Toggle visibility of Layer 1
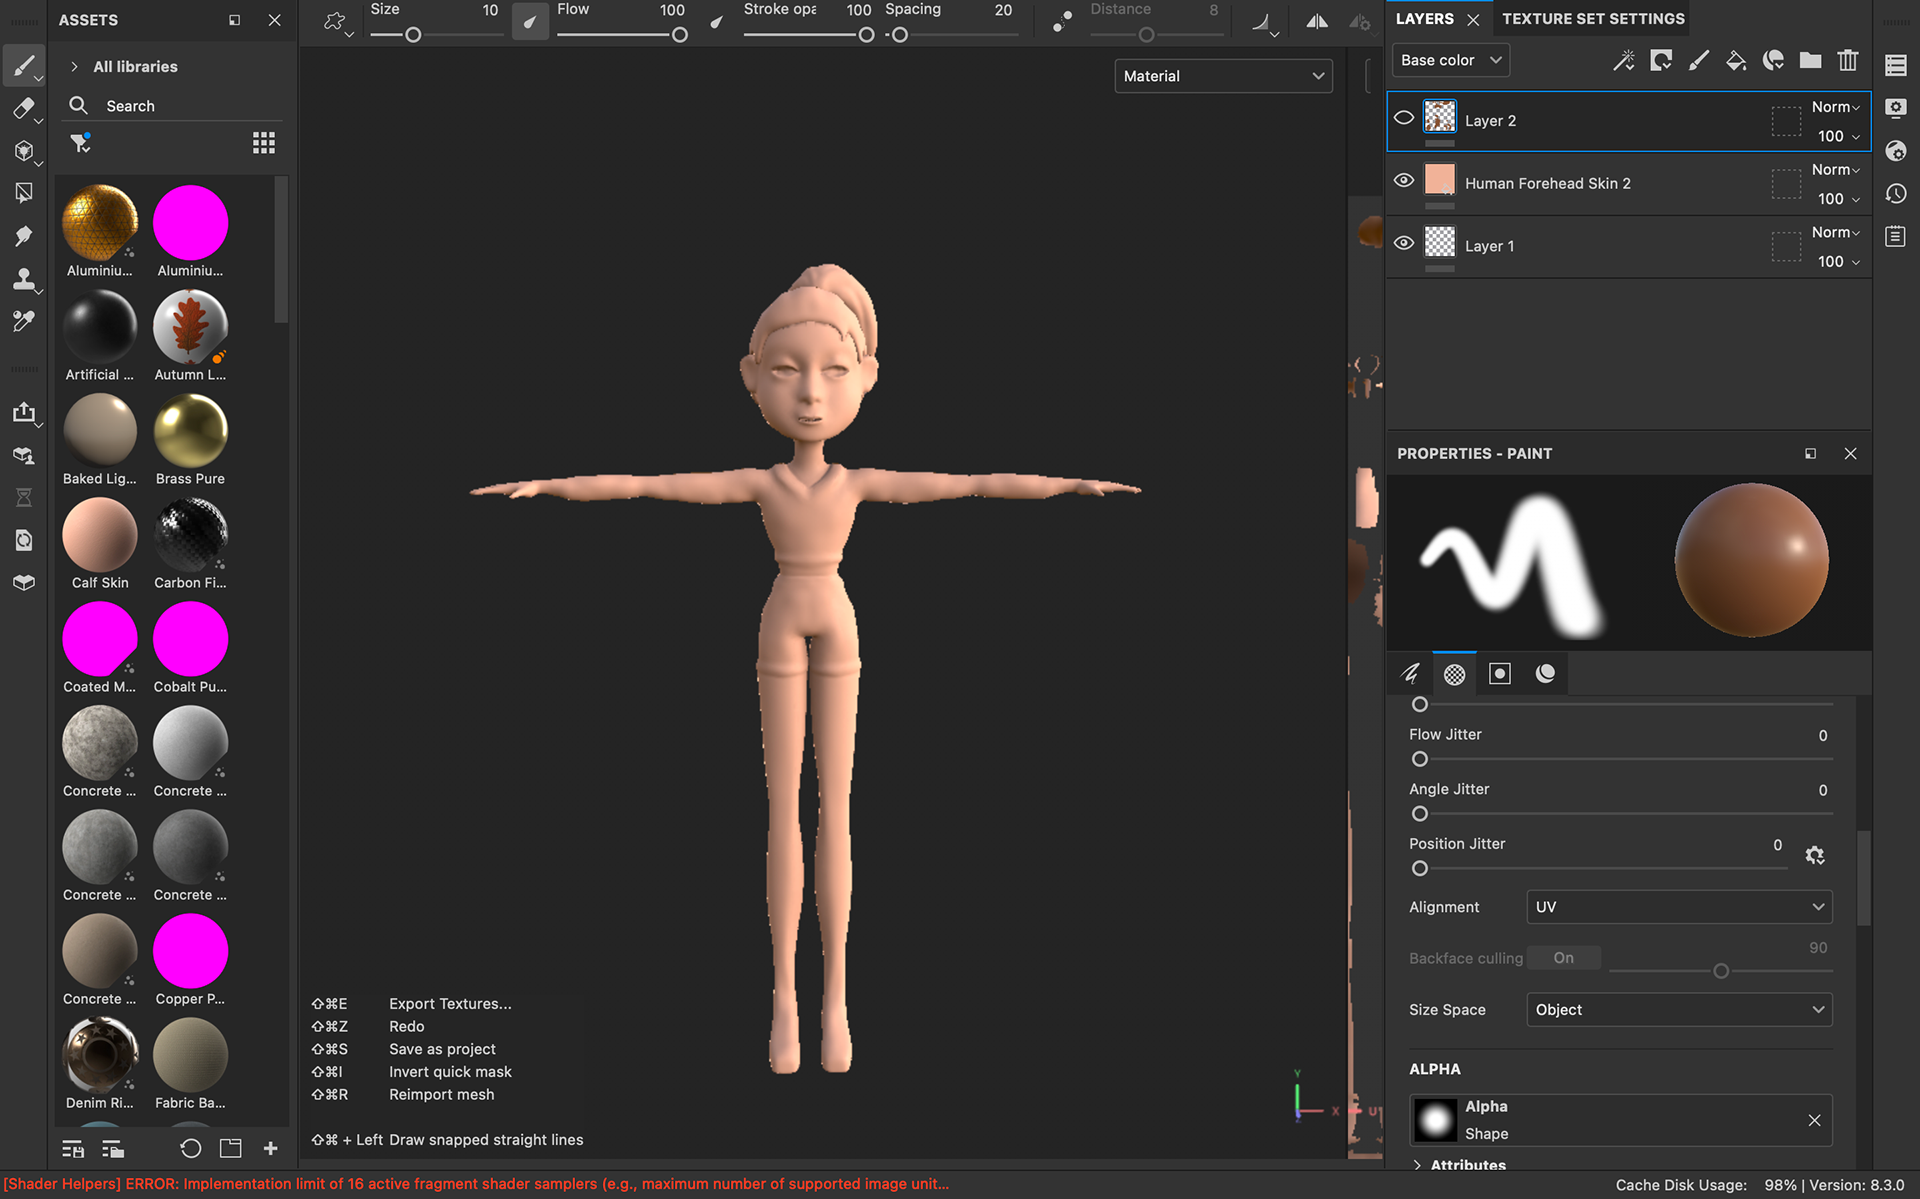The image size is (1920, 1199). click(1404, 243)
